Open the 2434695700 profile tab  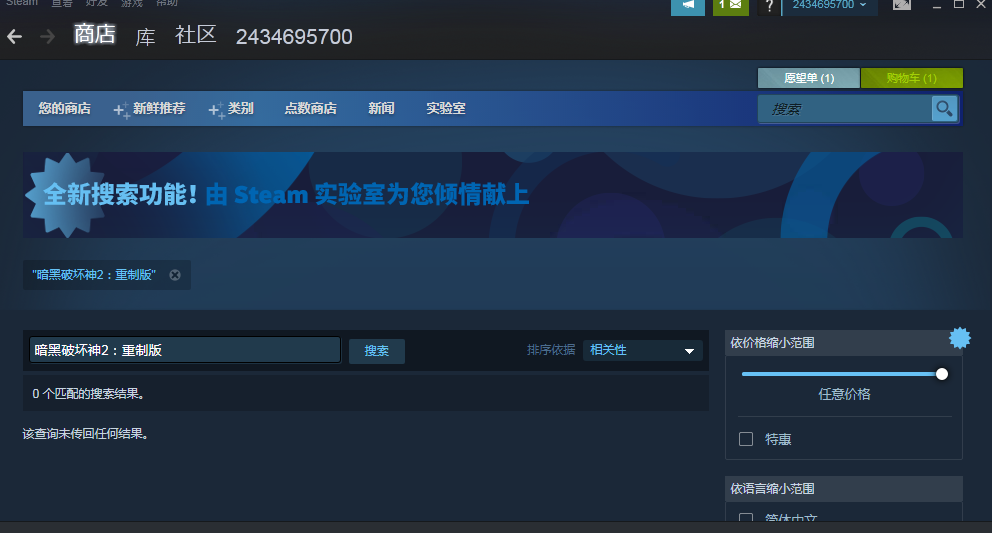coord(294,37)
